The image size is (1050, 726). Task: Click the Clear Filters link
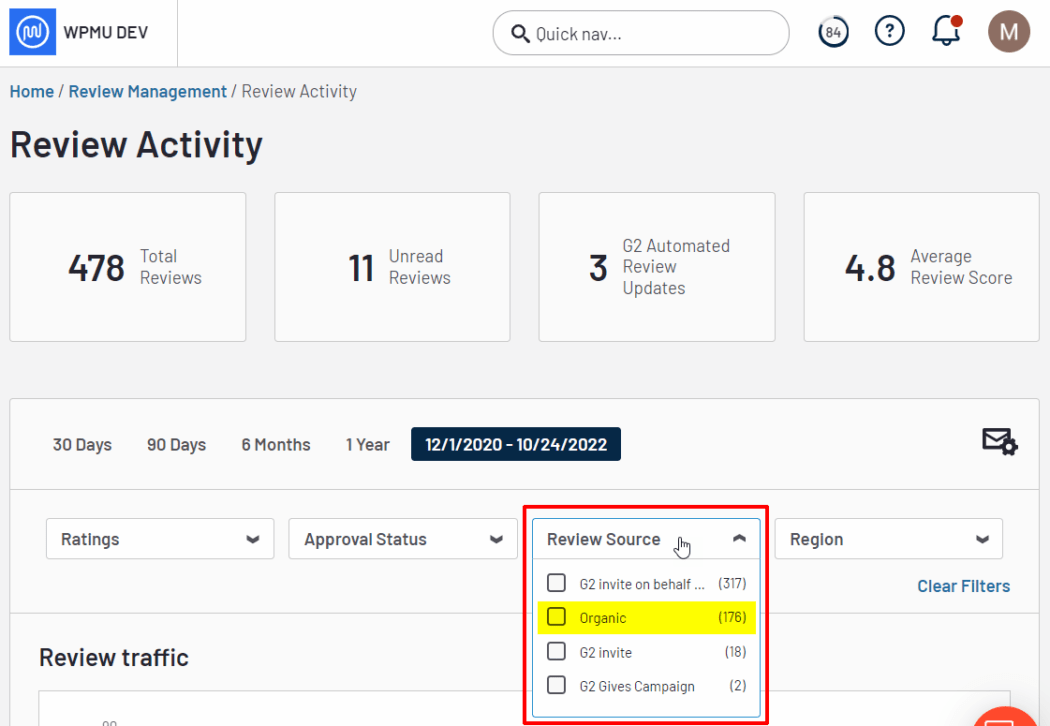click(x=963, y=585)
